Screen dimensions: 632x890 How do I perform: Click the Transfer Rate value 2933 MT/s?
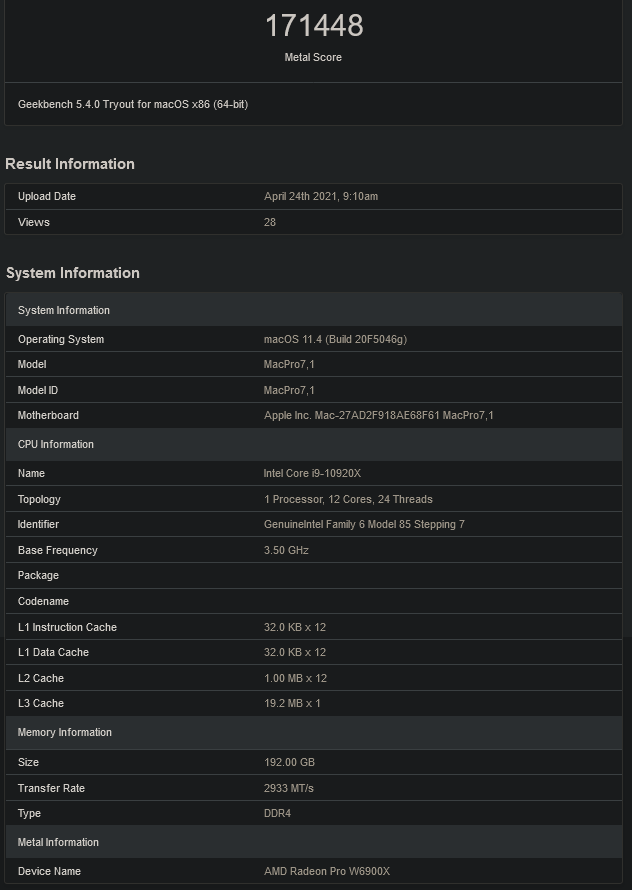coord(289,788)
